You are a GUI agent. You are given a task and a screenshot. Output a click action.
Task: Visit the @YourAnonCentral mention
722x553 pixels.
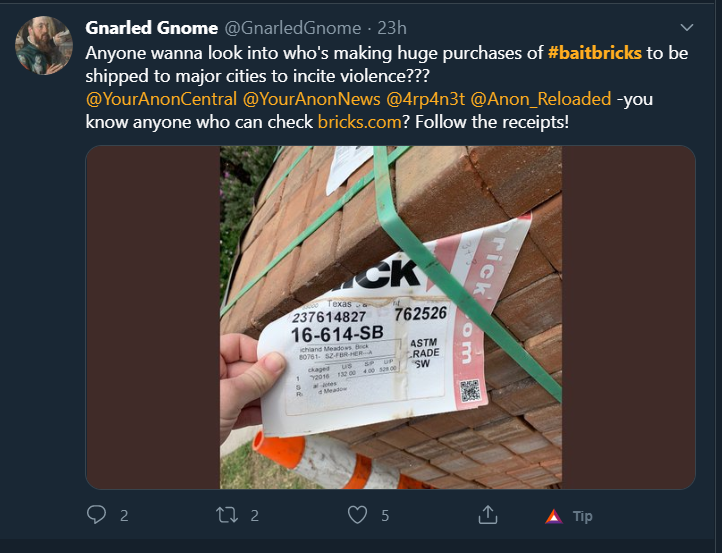pos(161,99)
